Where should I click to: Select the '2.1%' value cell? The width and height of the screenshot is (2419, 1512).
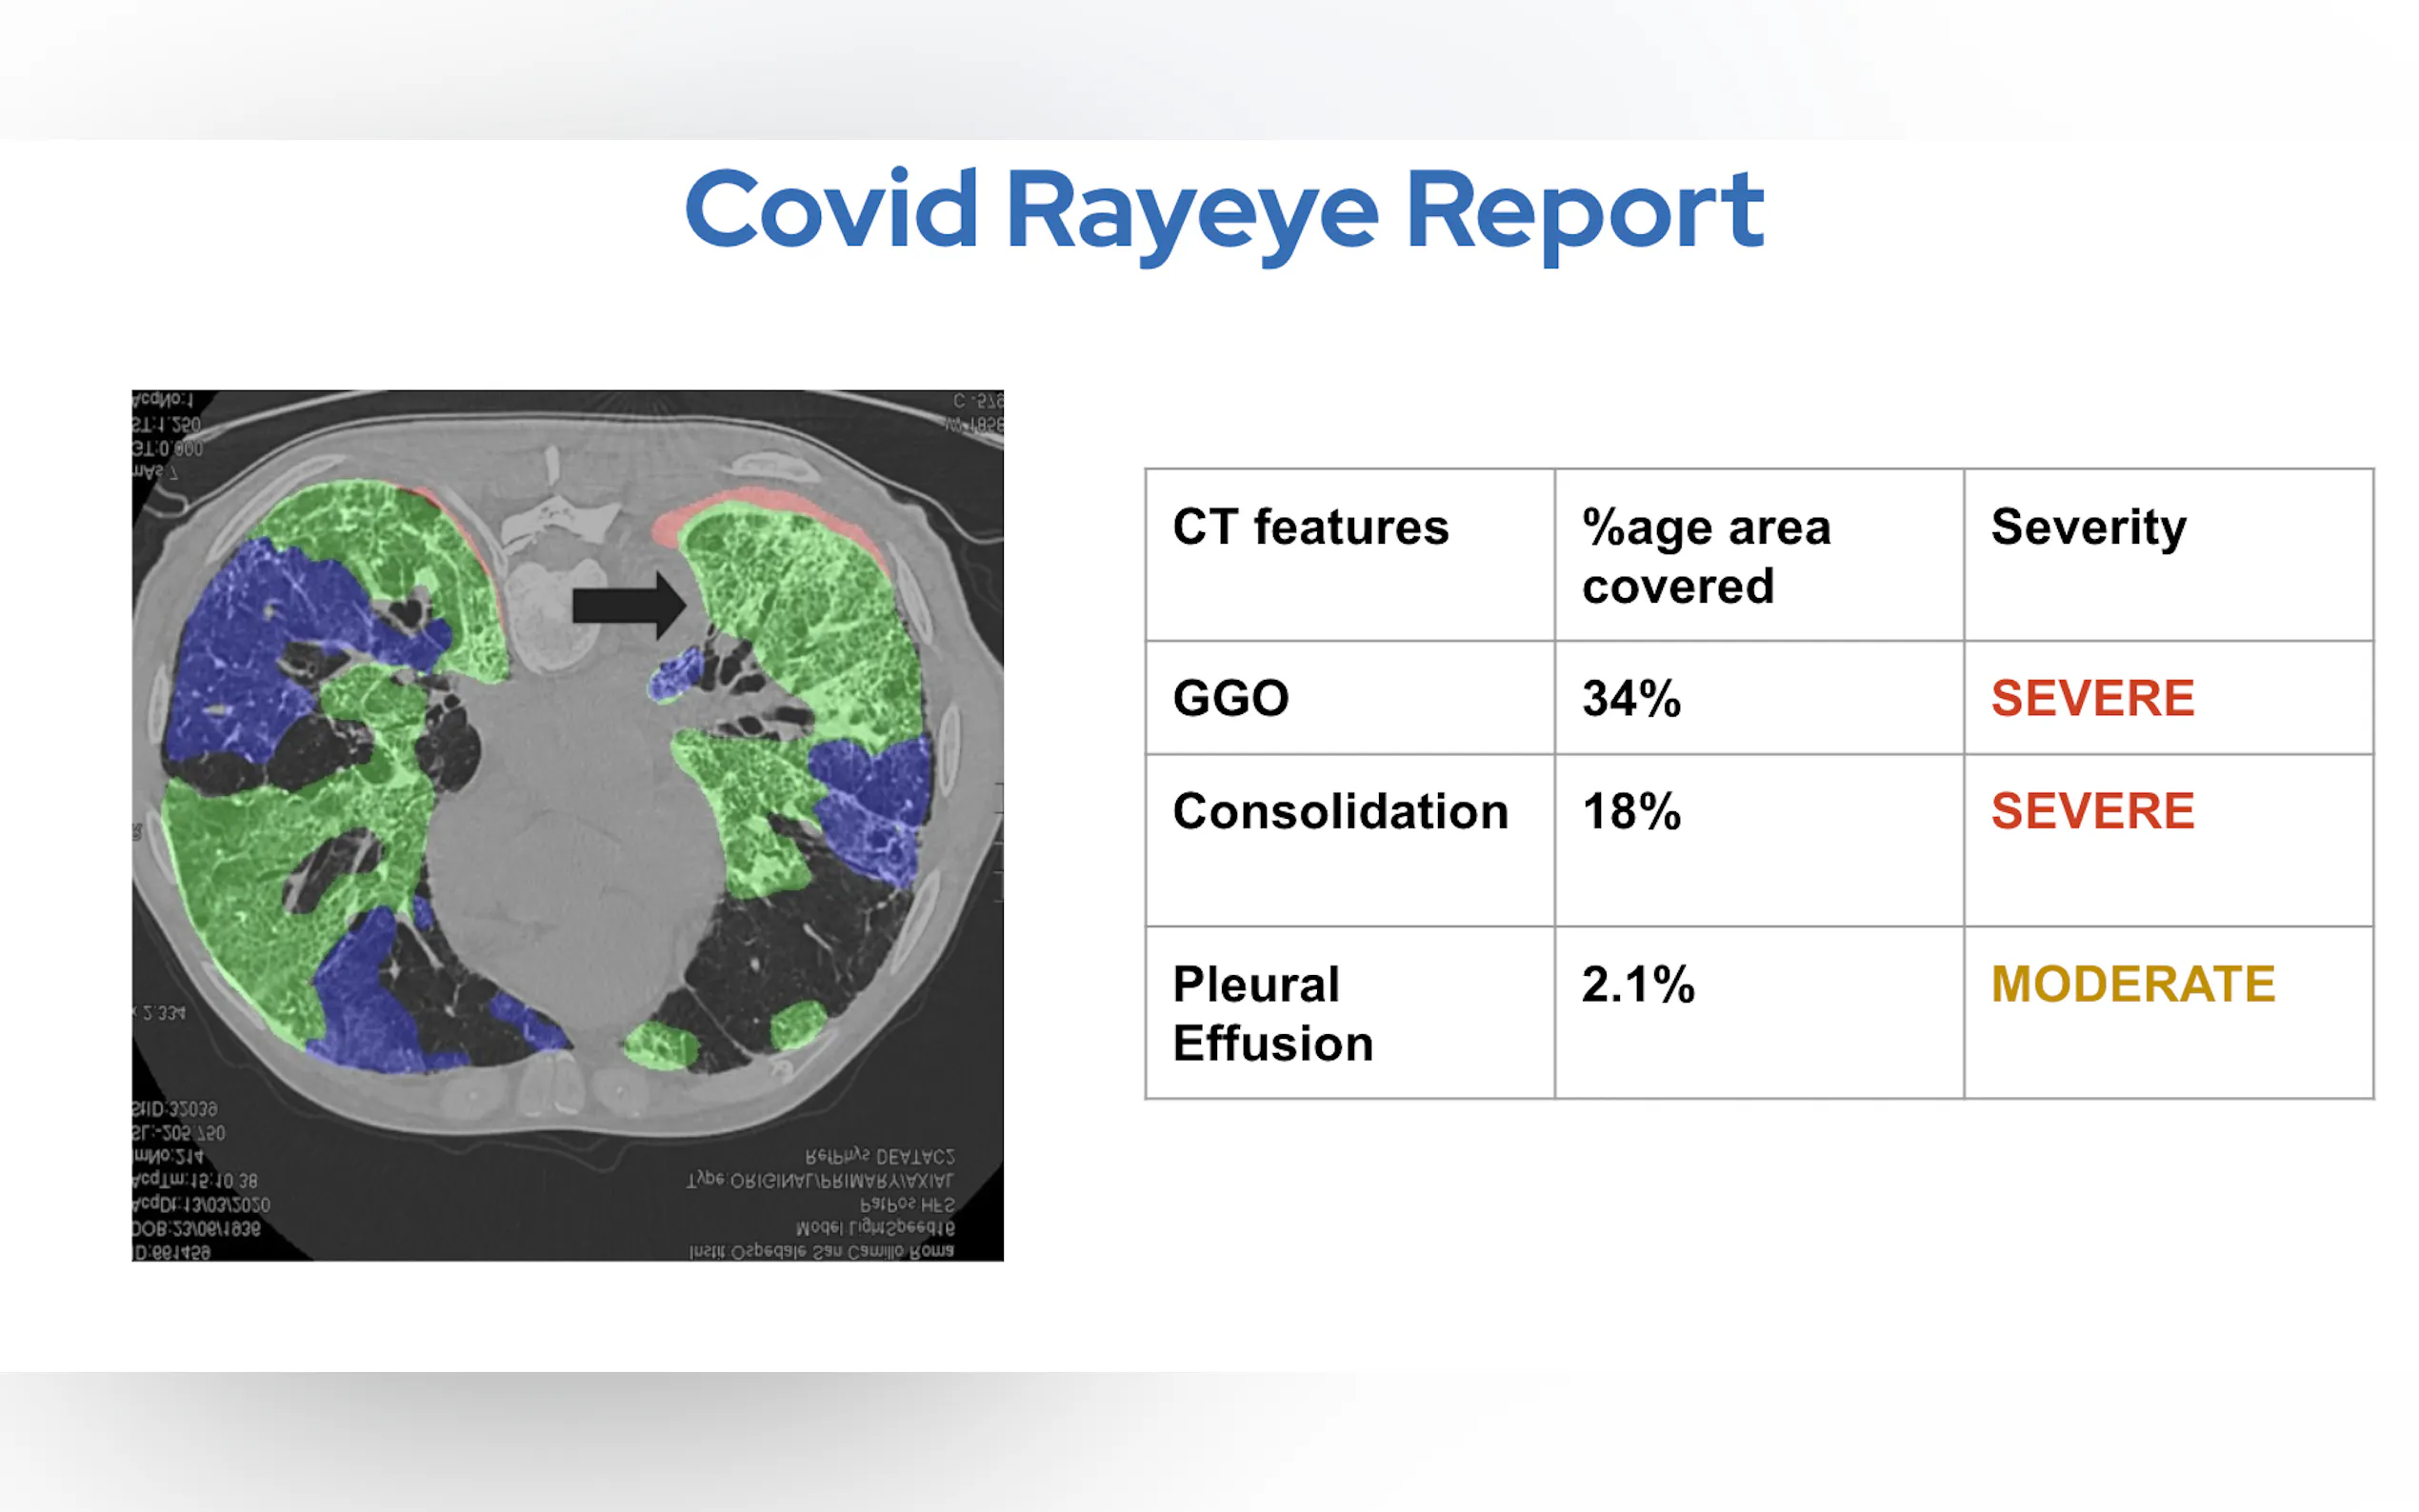coord(1637,984)
